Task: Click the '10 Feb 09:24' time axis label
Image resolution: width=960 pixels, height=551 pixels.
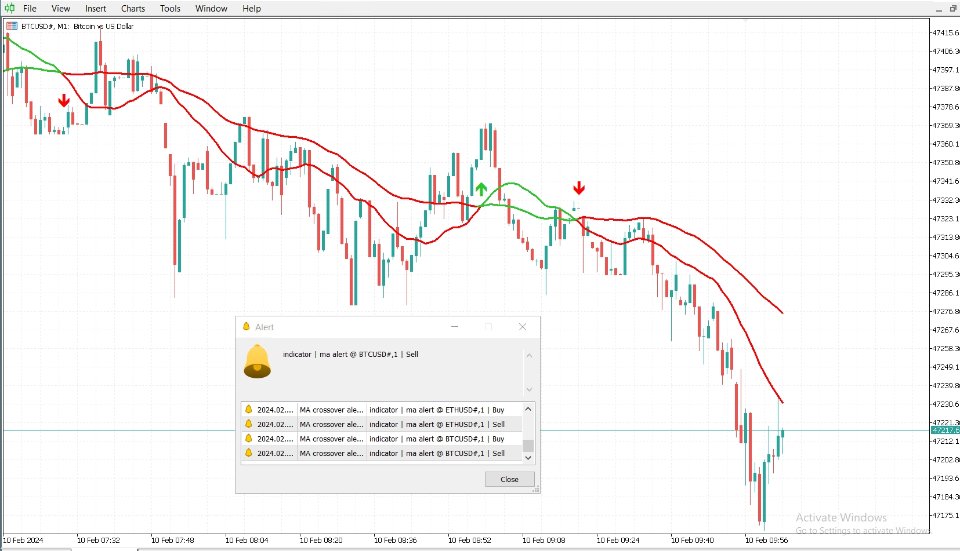Action: tap(618, 540)
